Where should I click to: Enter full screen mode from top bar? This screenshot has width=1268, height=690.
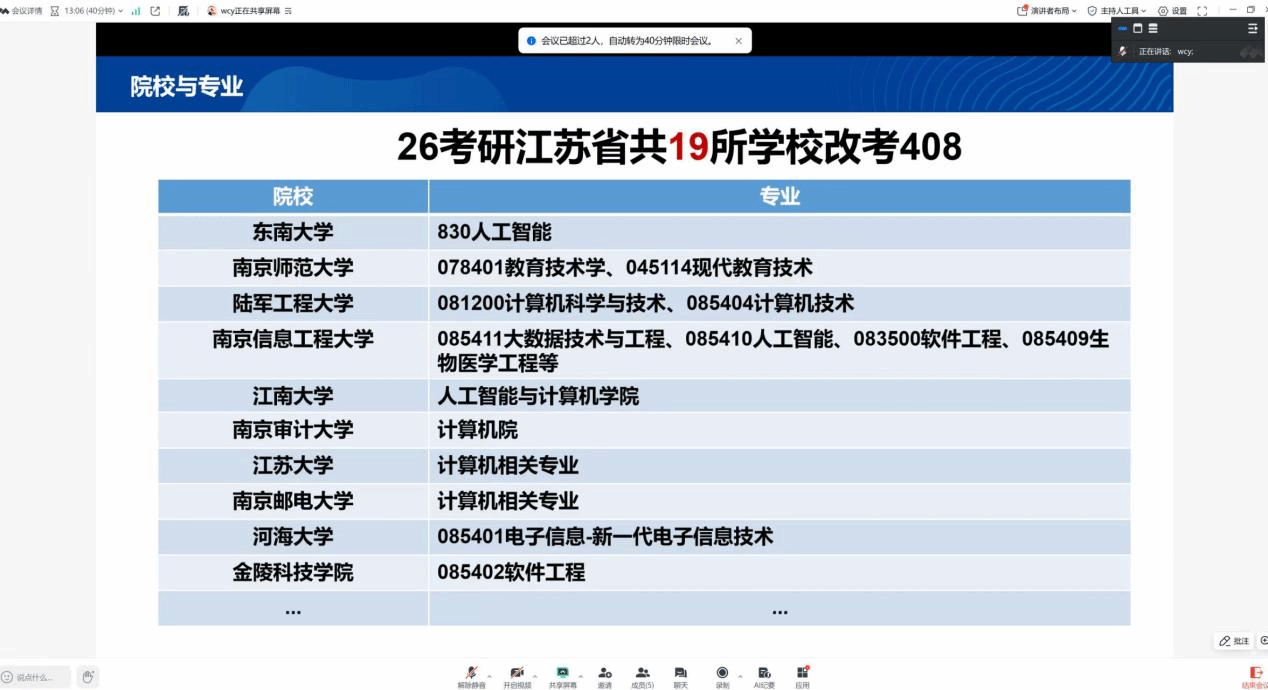1202,11
